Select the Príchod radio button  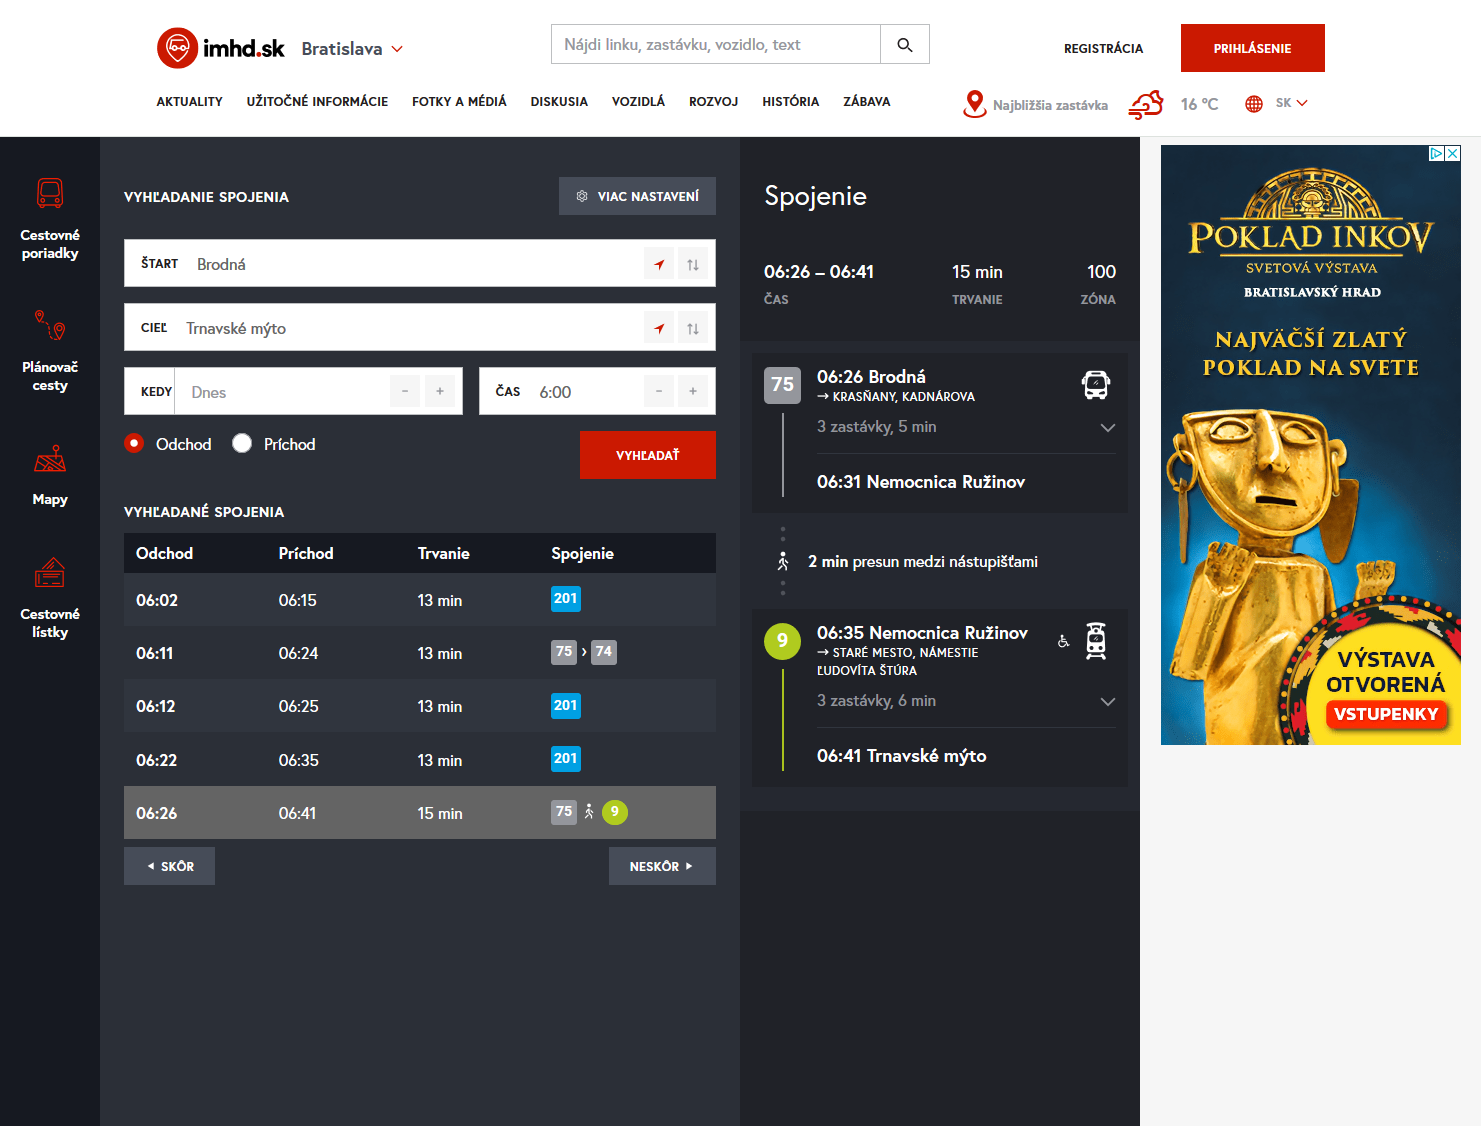pyautogui.click(x=242, y=444)
